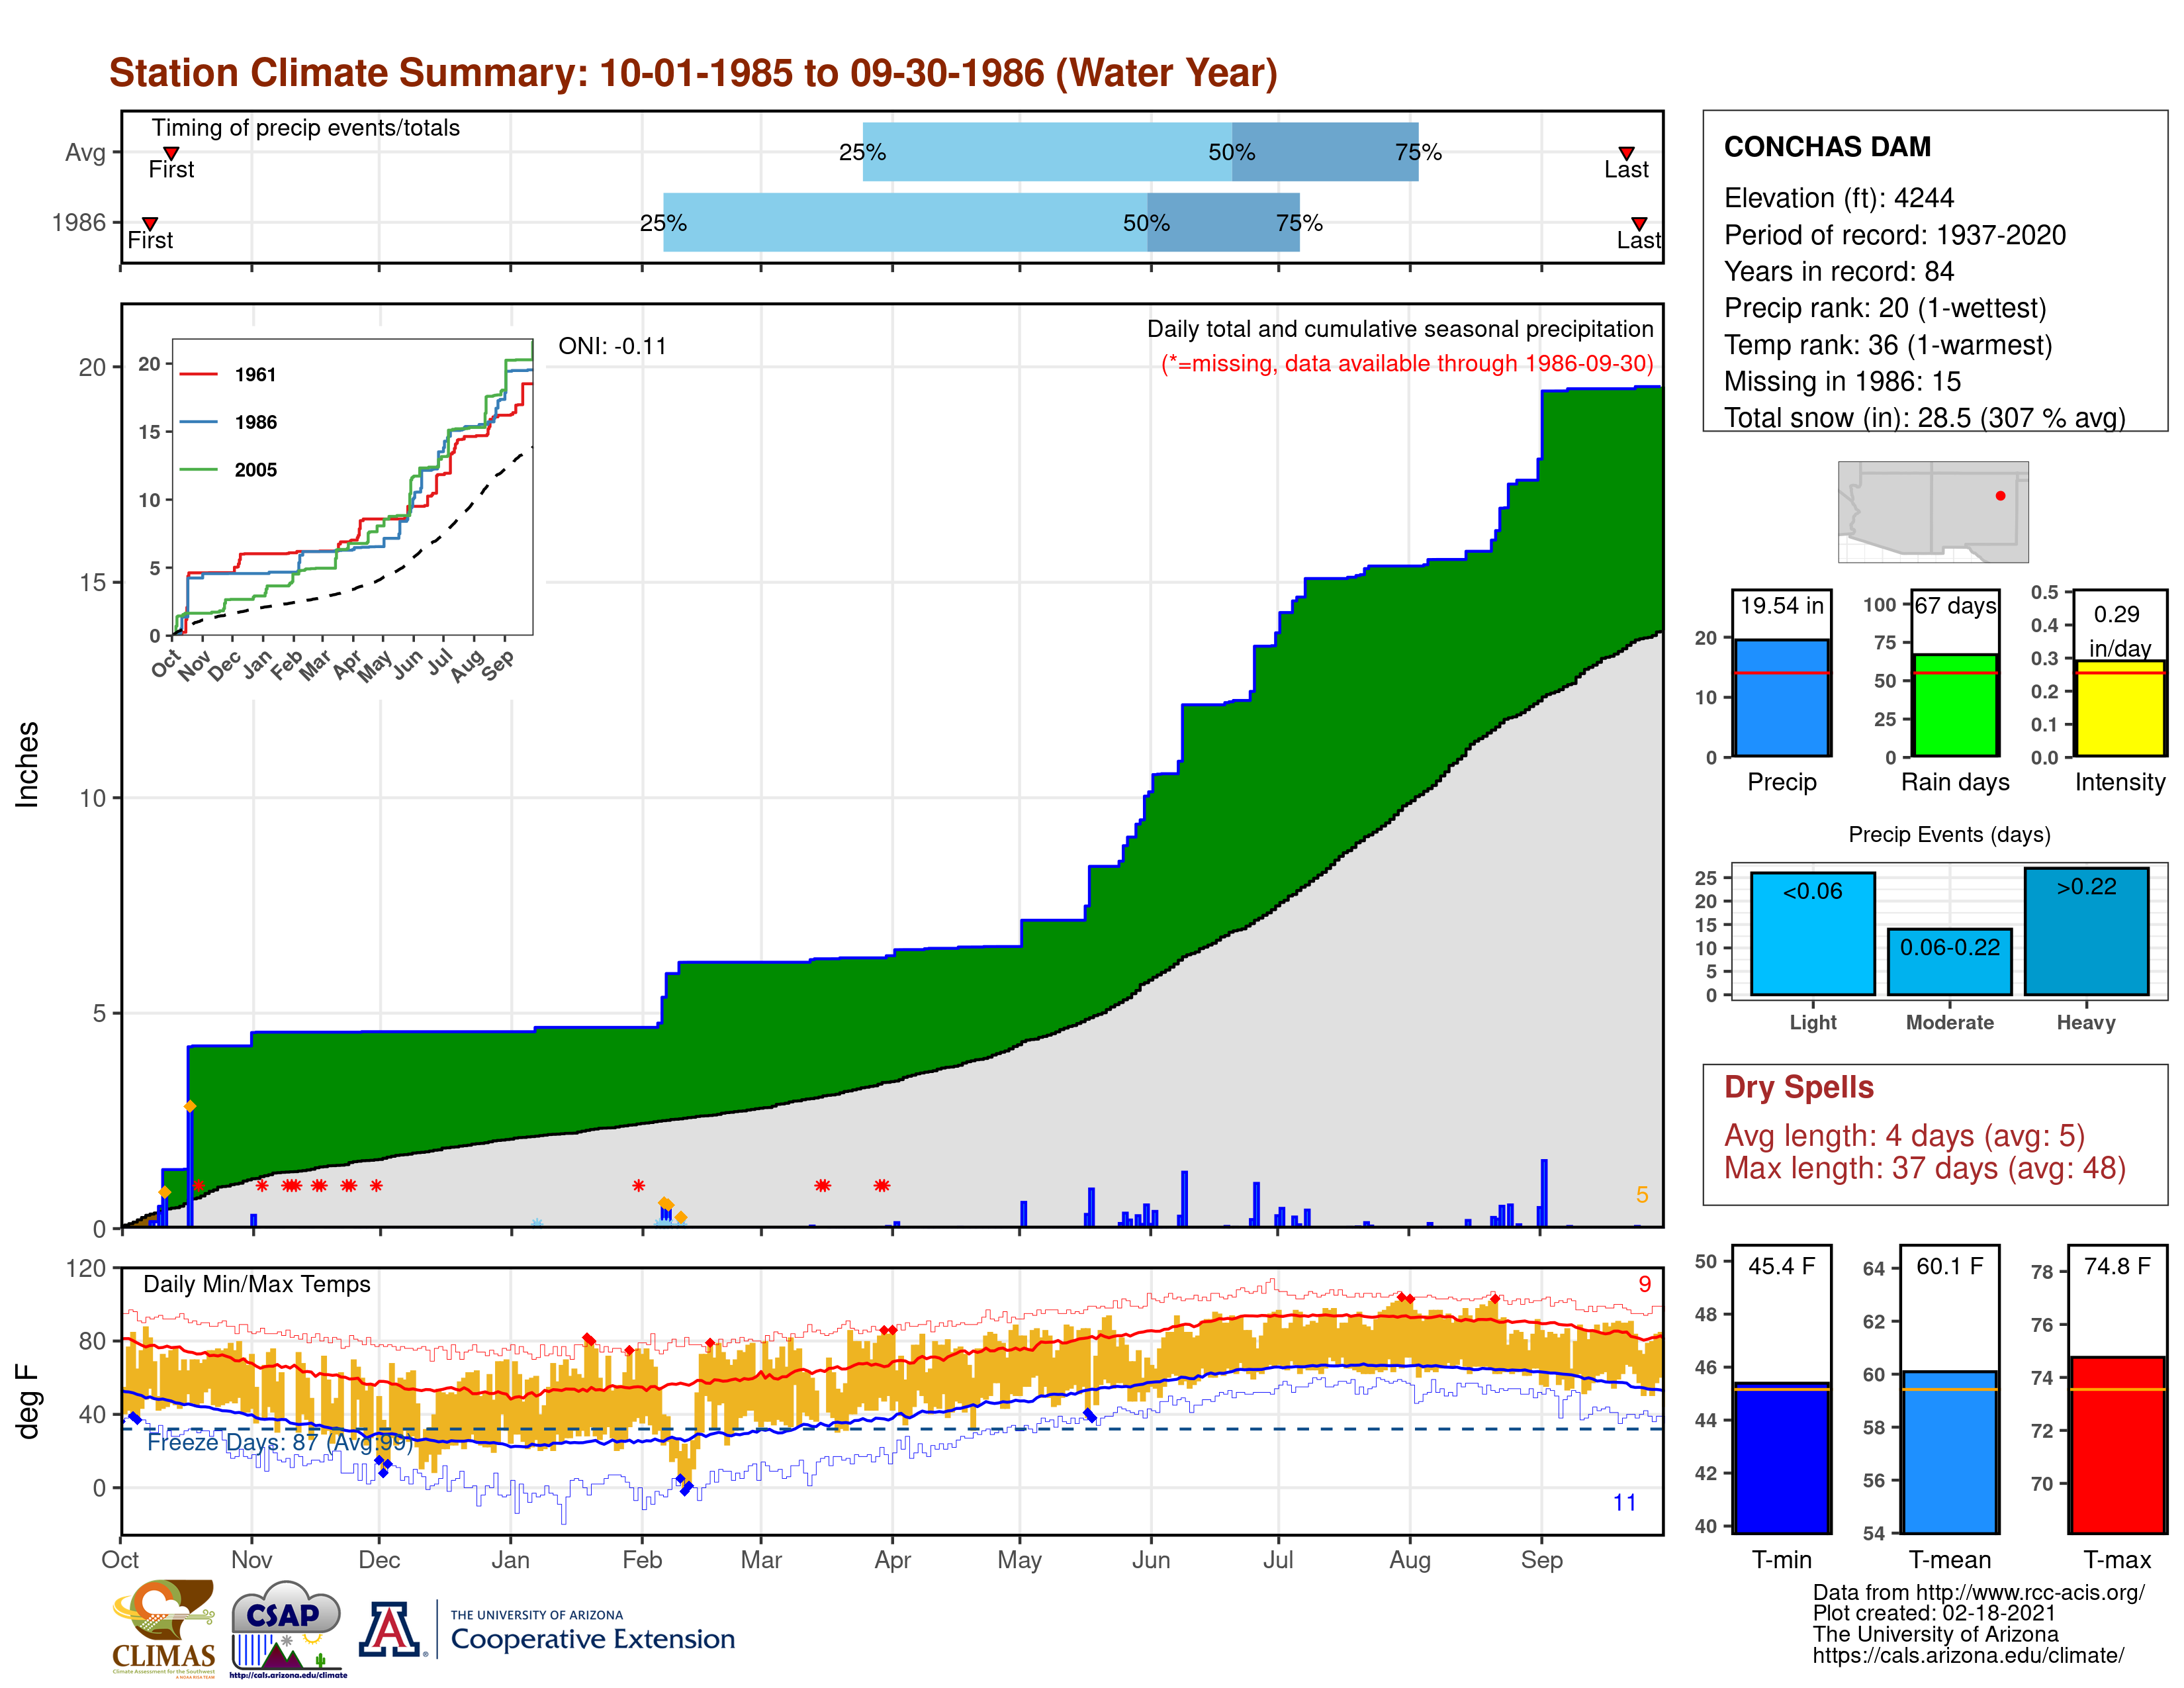Click the 1986 row 'First' red triangle marker
This screenshot has width=2184, height=1688.
click(x=150, y=224)
